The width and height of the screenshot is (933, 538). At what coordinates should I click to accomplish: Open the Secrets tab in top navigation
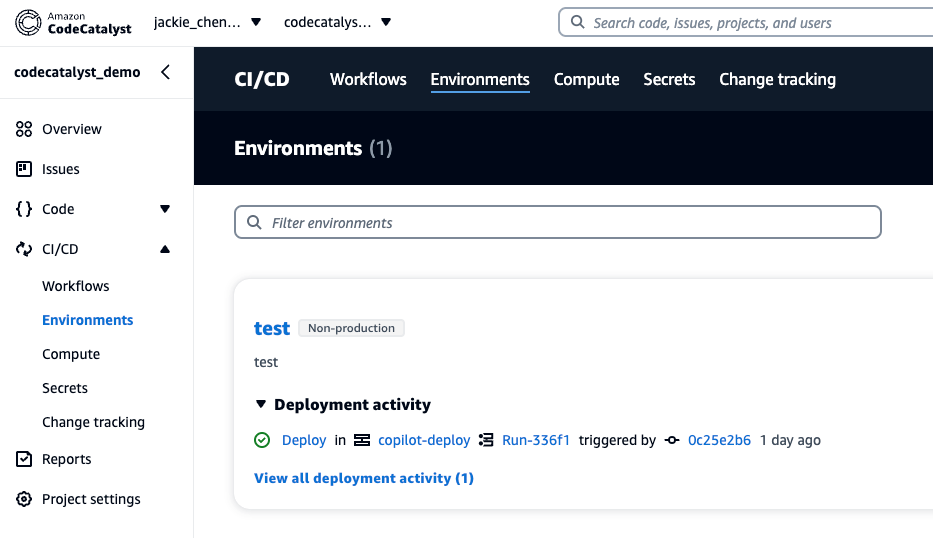pyautogui.click(x=669, y=79)
